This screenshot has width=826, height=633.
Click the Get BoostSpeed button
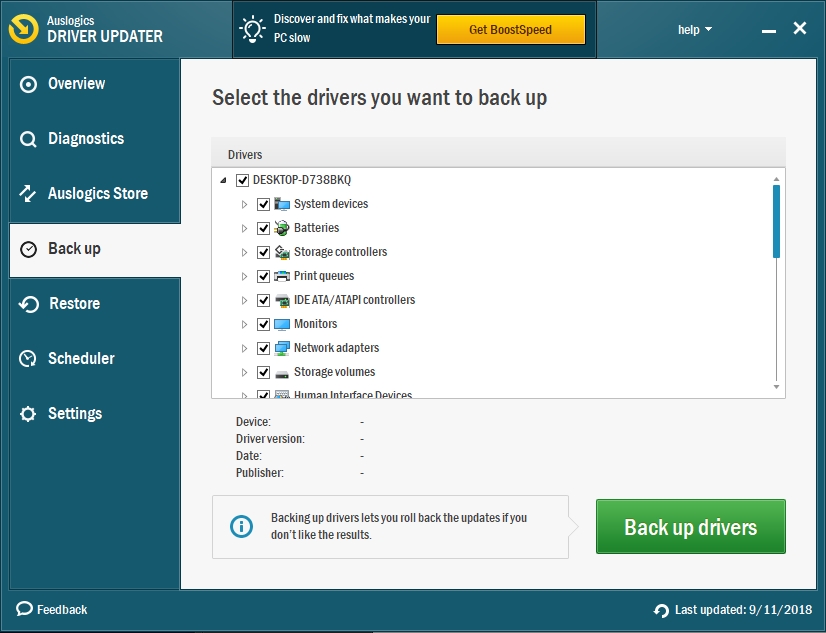(x=511, y=30)
